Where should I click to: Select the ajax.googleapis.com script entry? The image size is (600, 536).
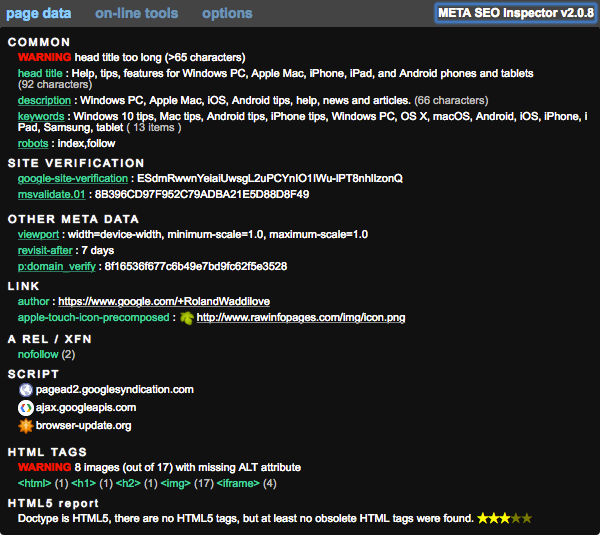click(x=86, y=407)
